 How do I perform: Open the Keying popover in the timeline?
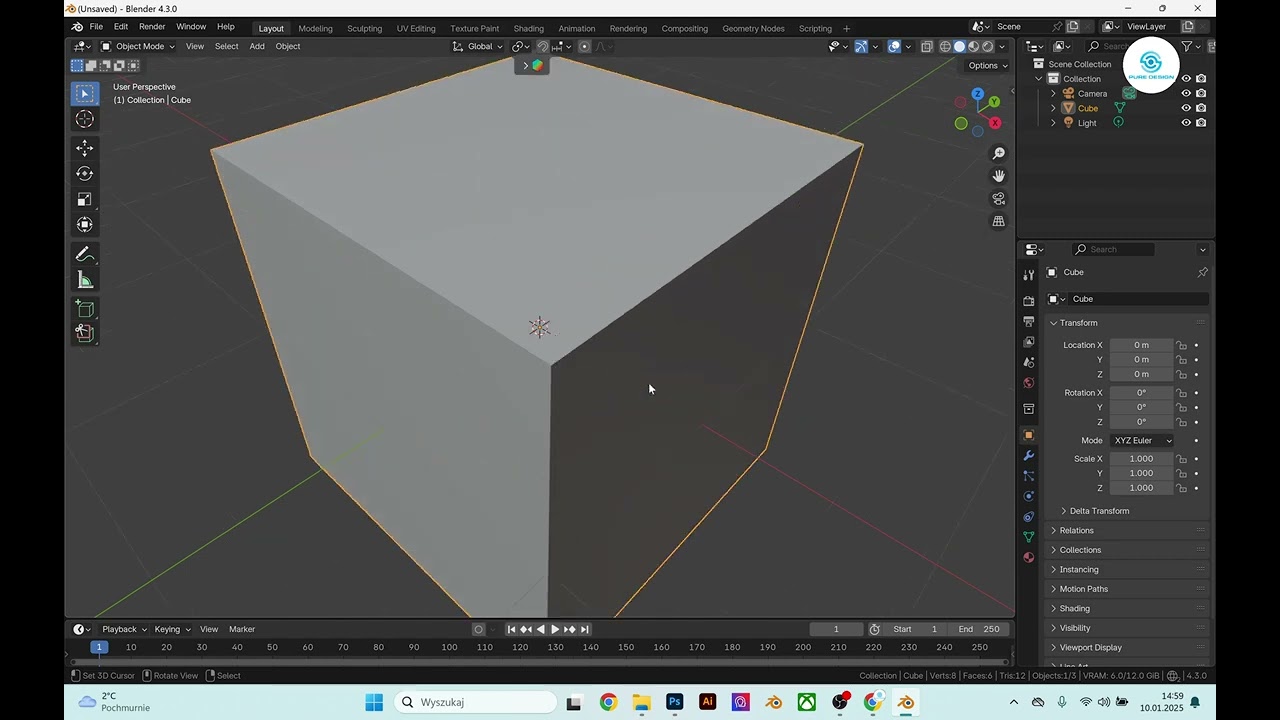(x=171, y=629)
